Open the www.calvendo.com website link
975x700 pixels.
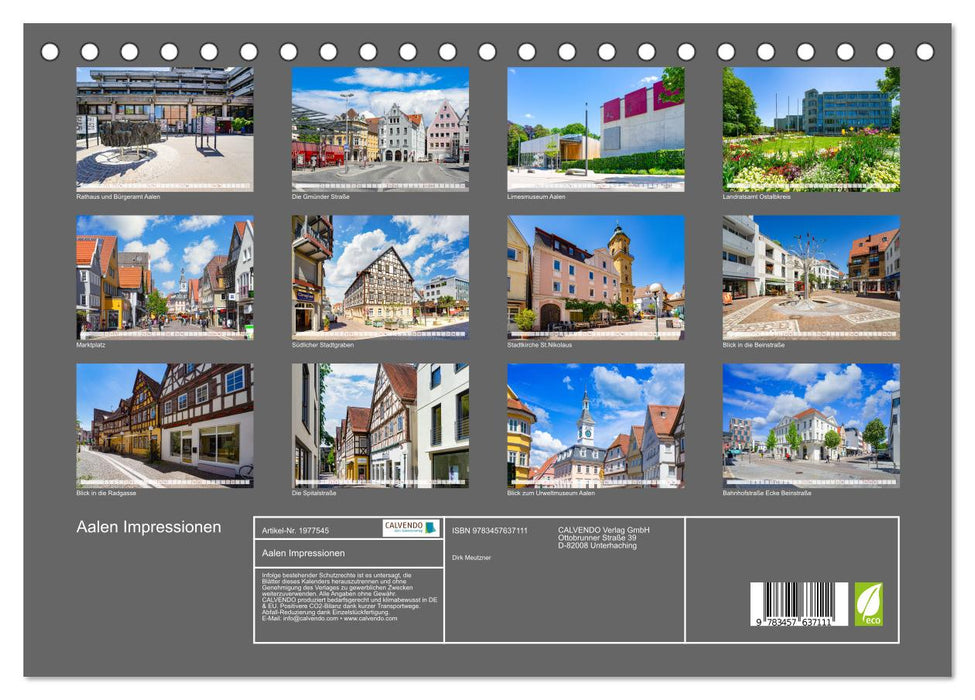click(371, 618)
